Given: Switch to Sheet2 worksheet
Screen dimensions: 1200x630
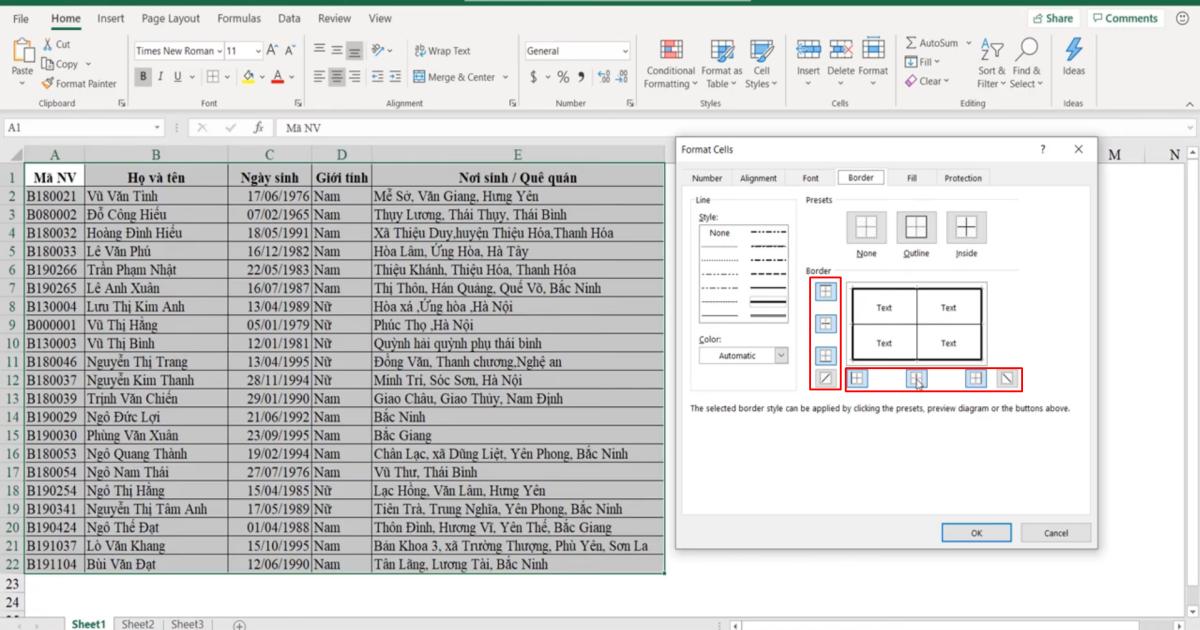Looking at the screenshot, I should (138, 623).
